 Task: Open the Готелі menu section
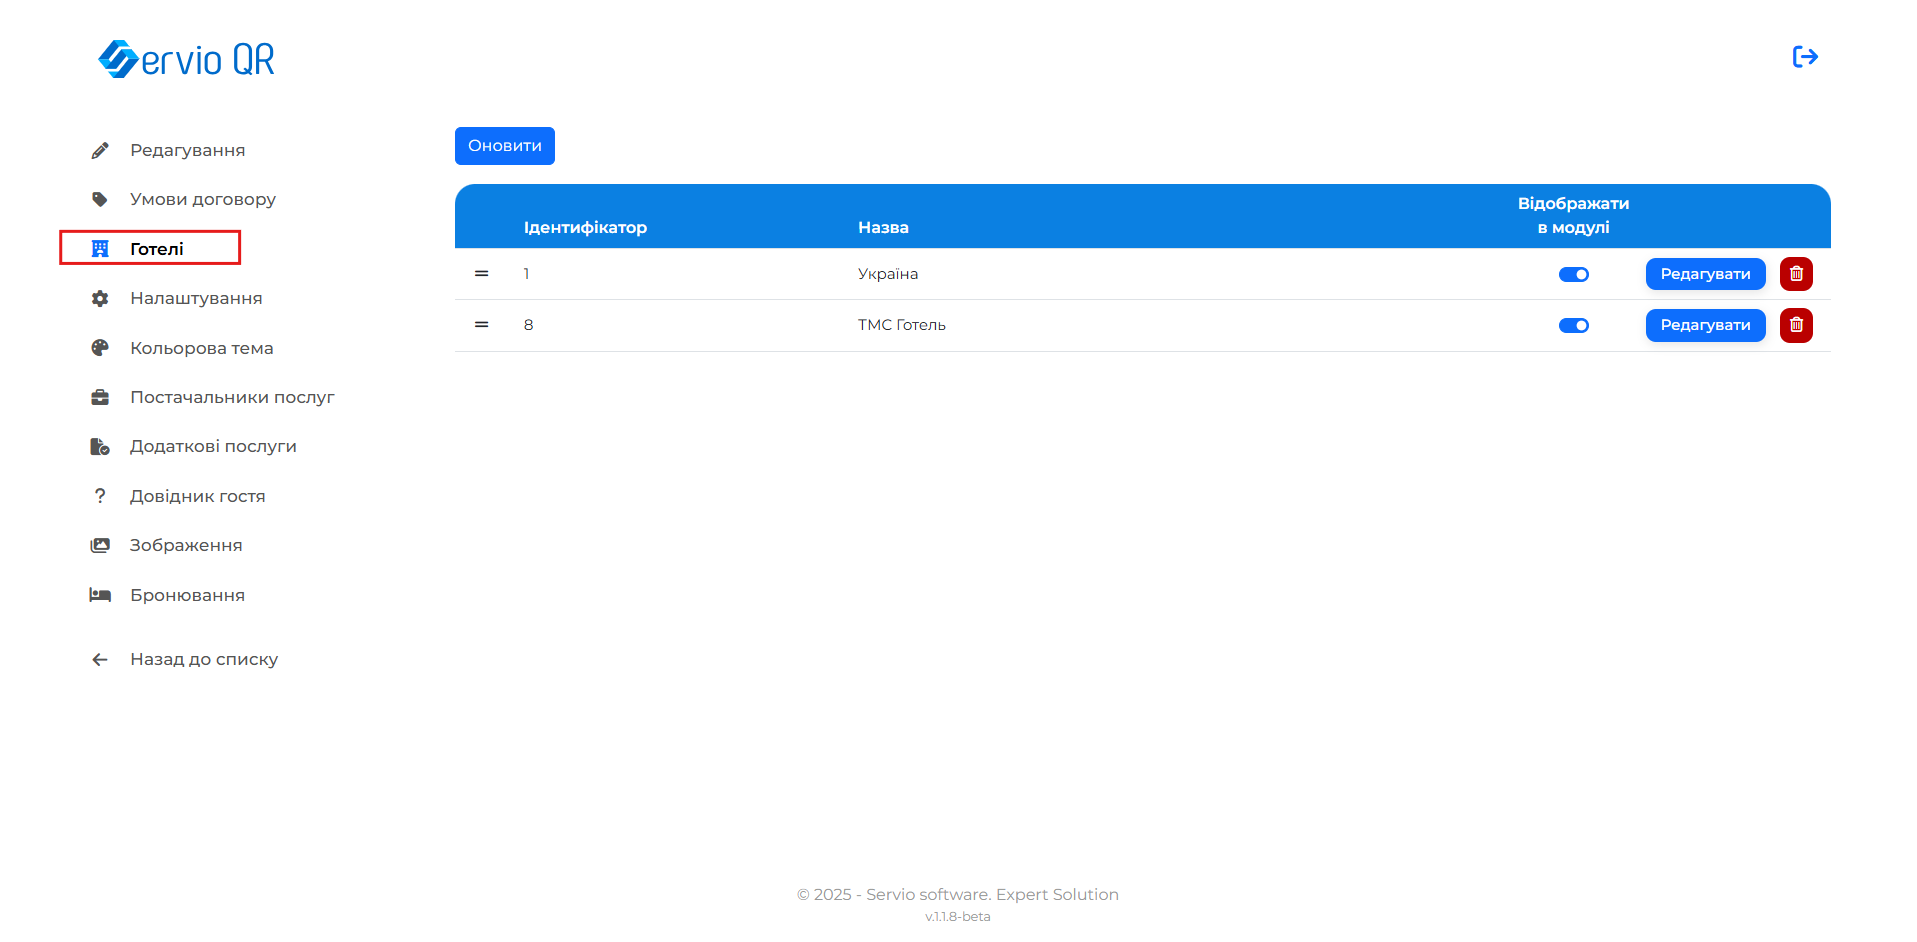(156, 249)
